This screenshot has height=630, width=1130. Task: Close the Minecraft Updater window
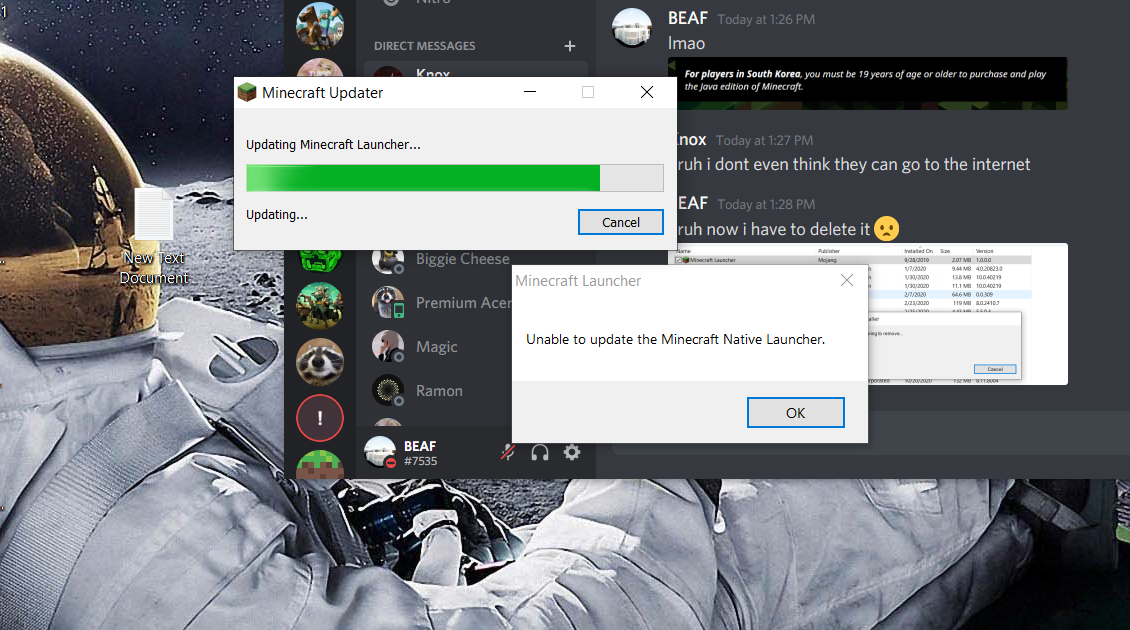(647, 92)
